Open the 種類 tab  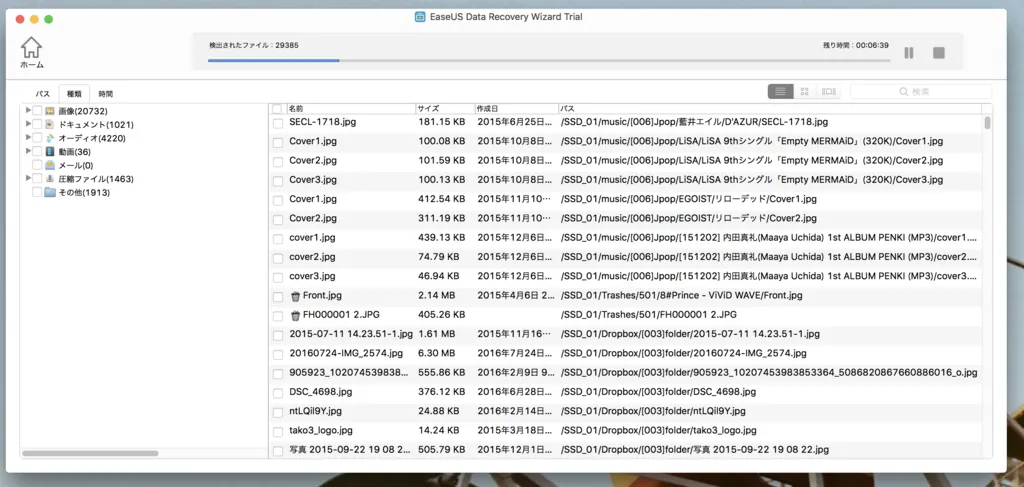[74, 94]
